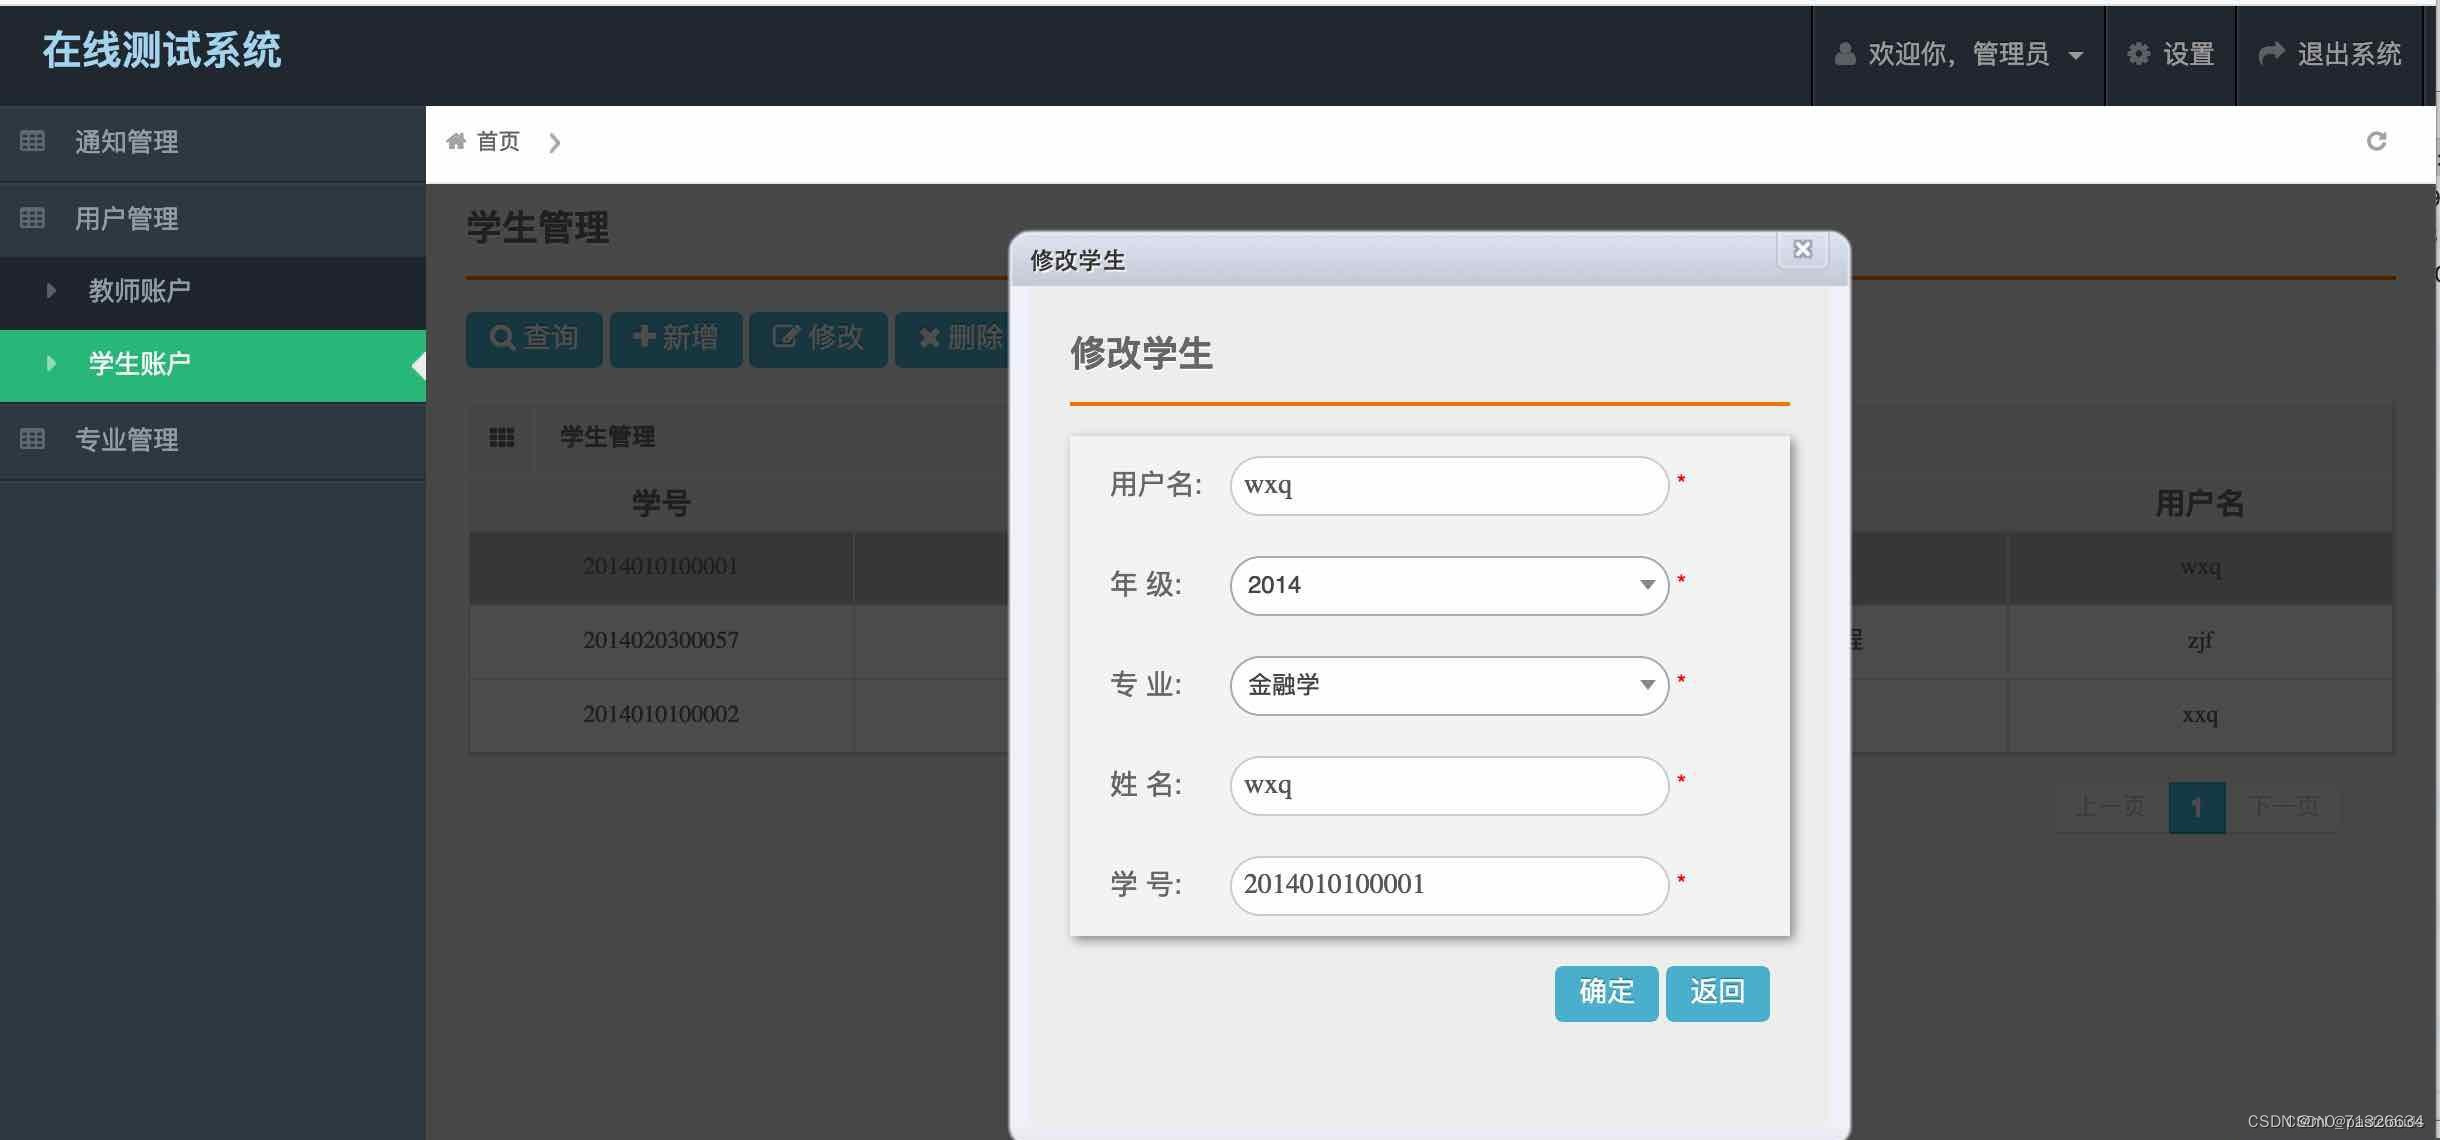
Task: Click the 用户管理 grid icon in sidebar
Action: coord(32,218)
